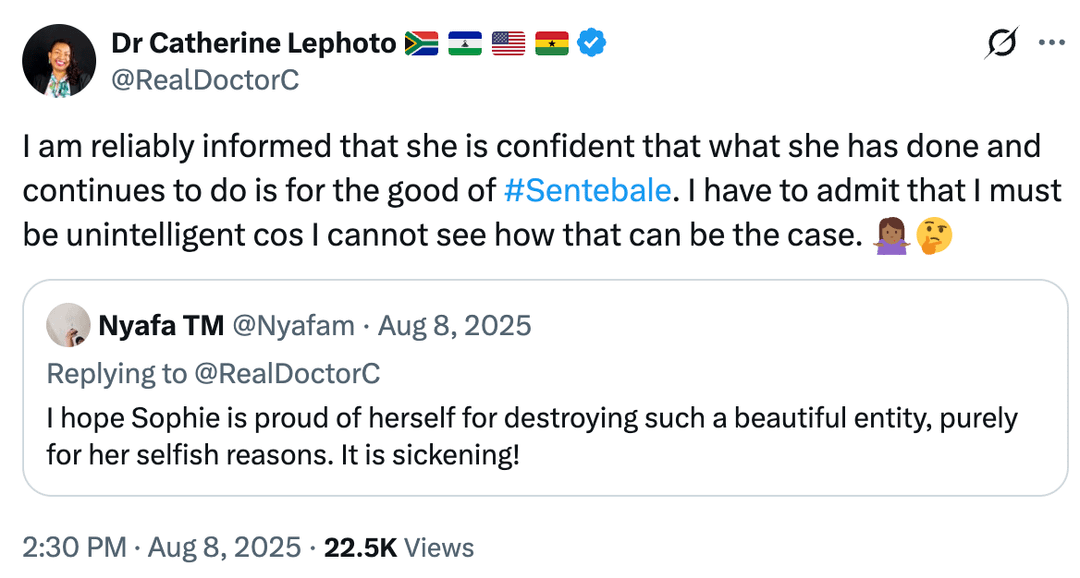Click the Replying to @RealDoctorC line

point(213,373)
